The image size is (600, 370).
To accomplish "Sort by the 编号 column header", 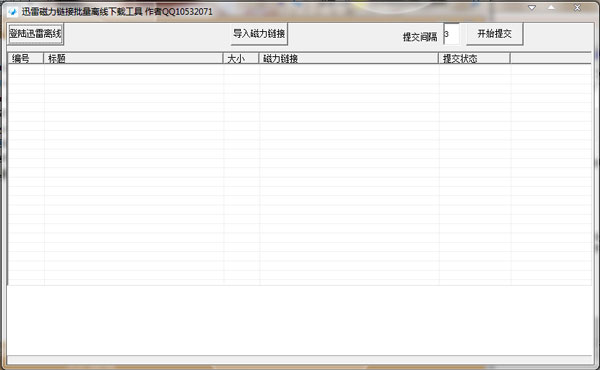I will tap(26, 58).
